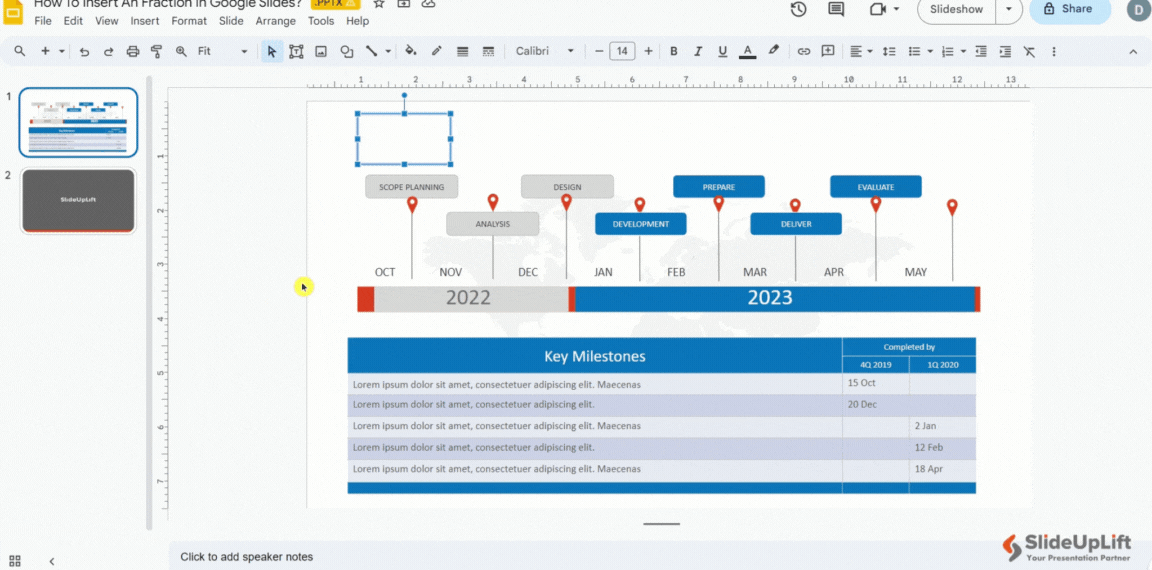Click the search menus magnifier icon
Image resolution: width=1152 pixels, height=570 pixels.
click(x=20, y=51)
